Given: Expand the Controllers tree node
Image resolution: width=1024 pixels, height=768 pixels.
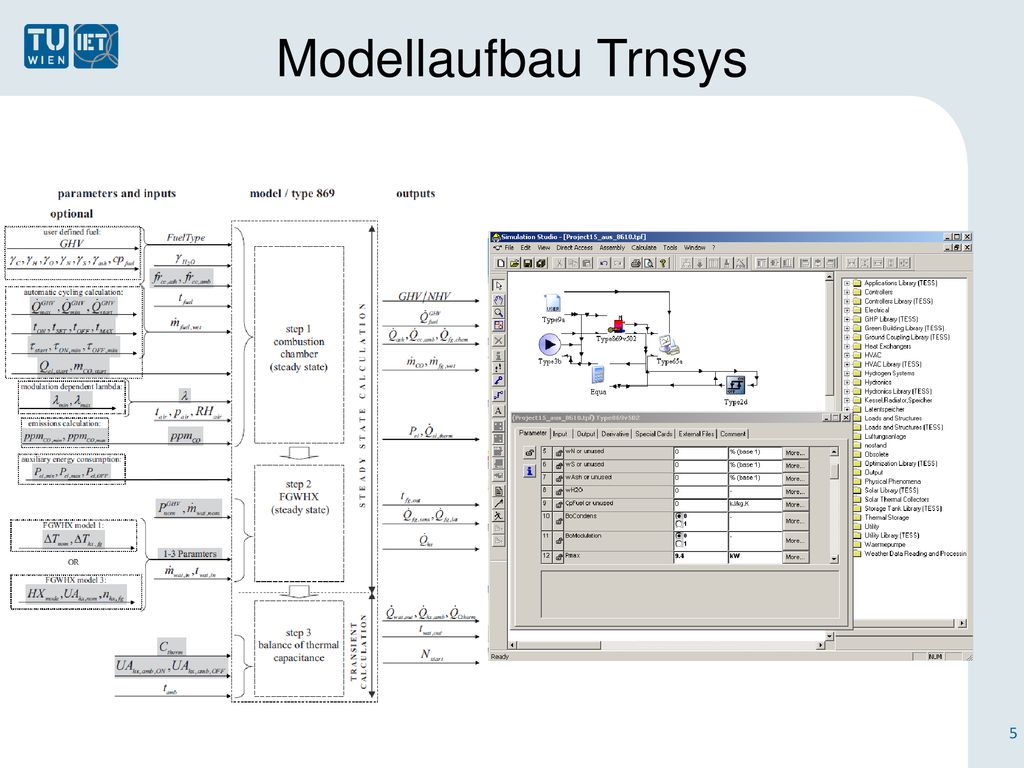Looking at the screenshot, I should tap(847, 293).
